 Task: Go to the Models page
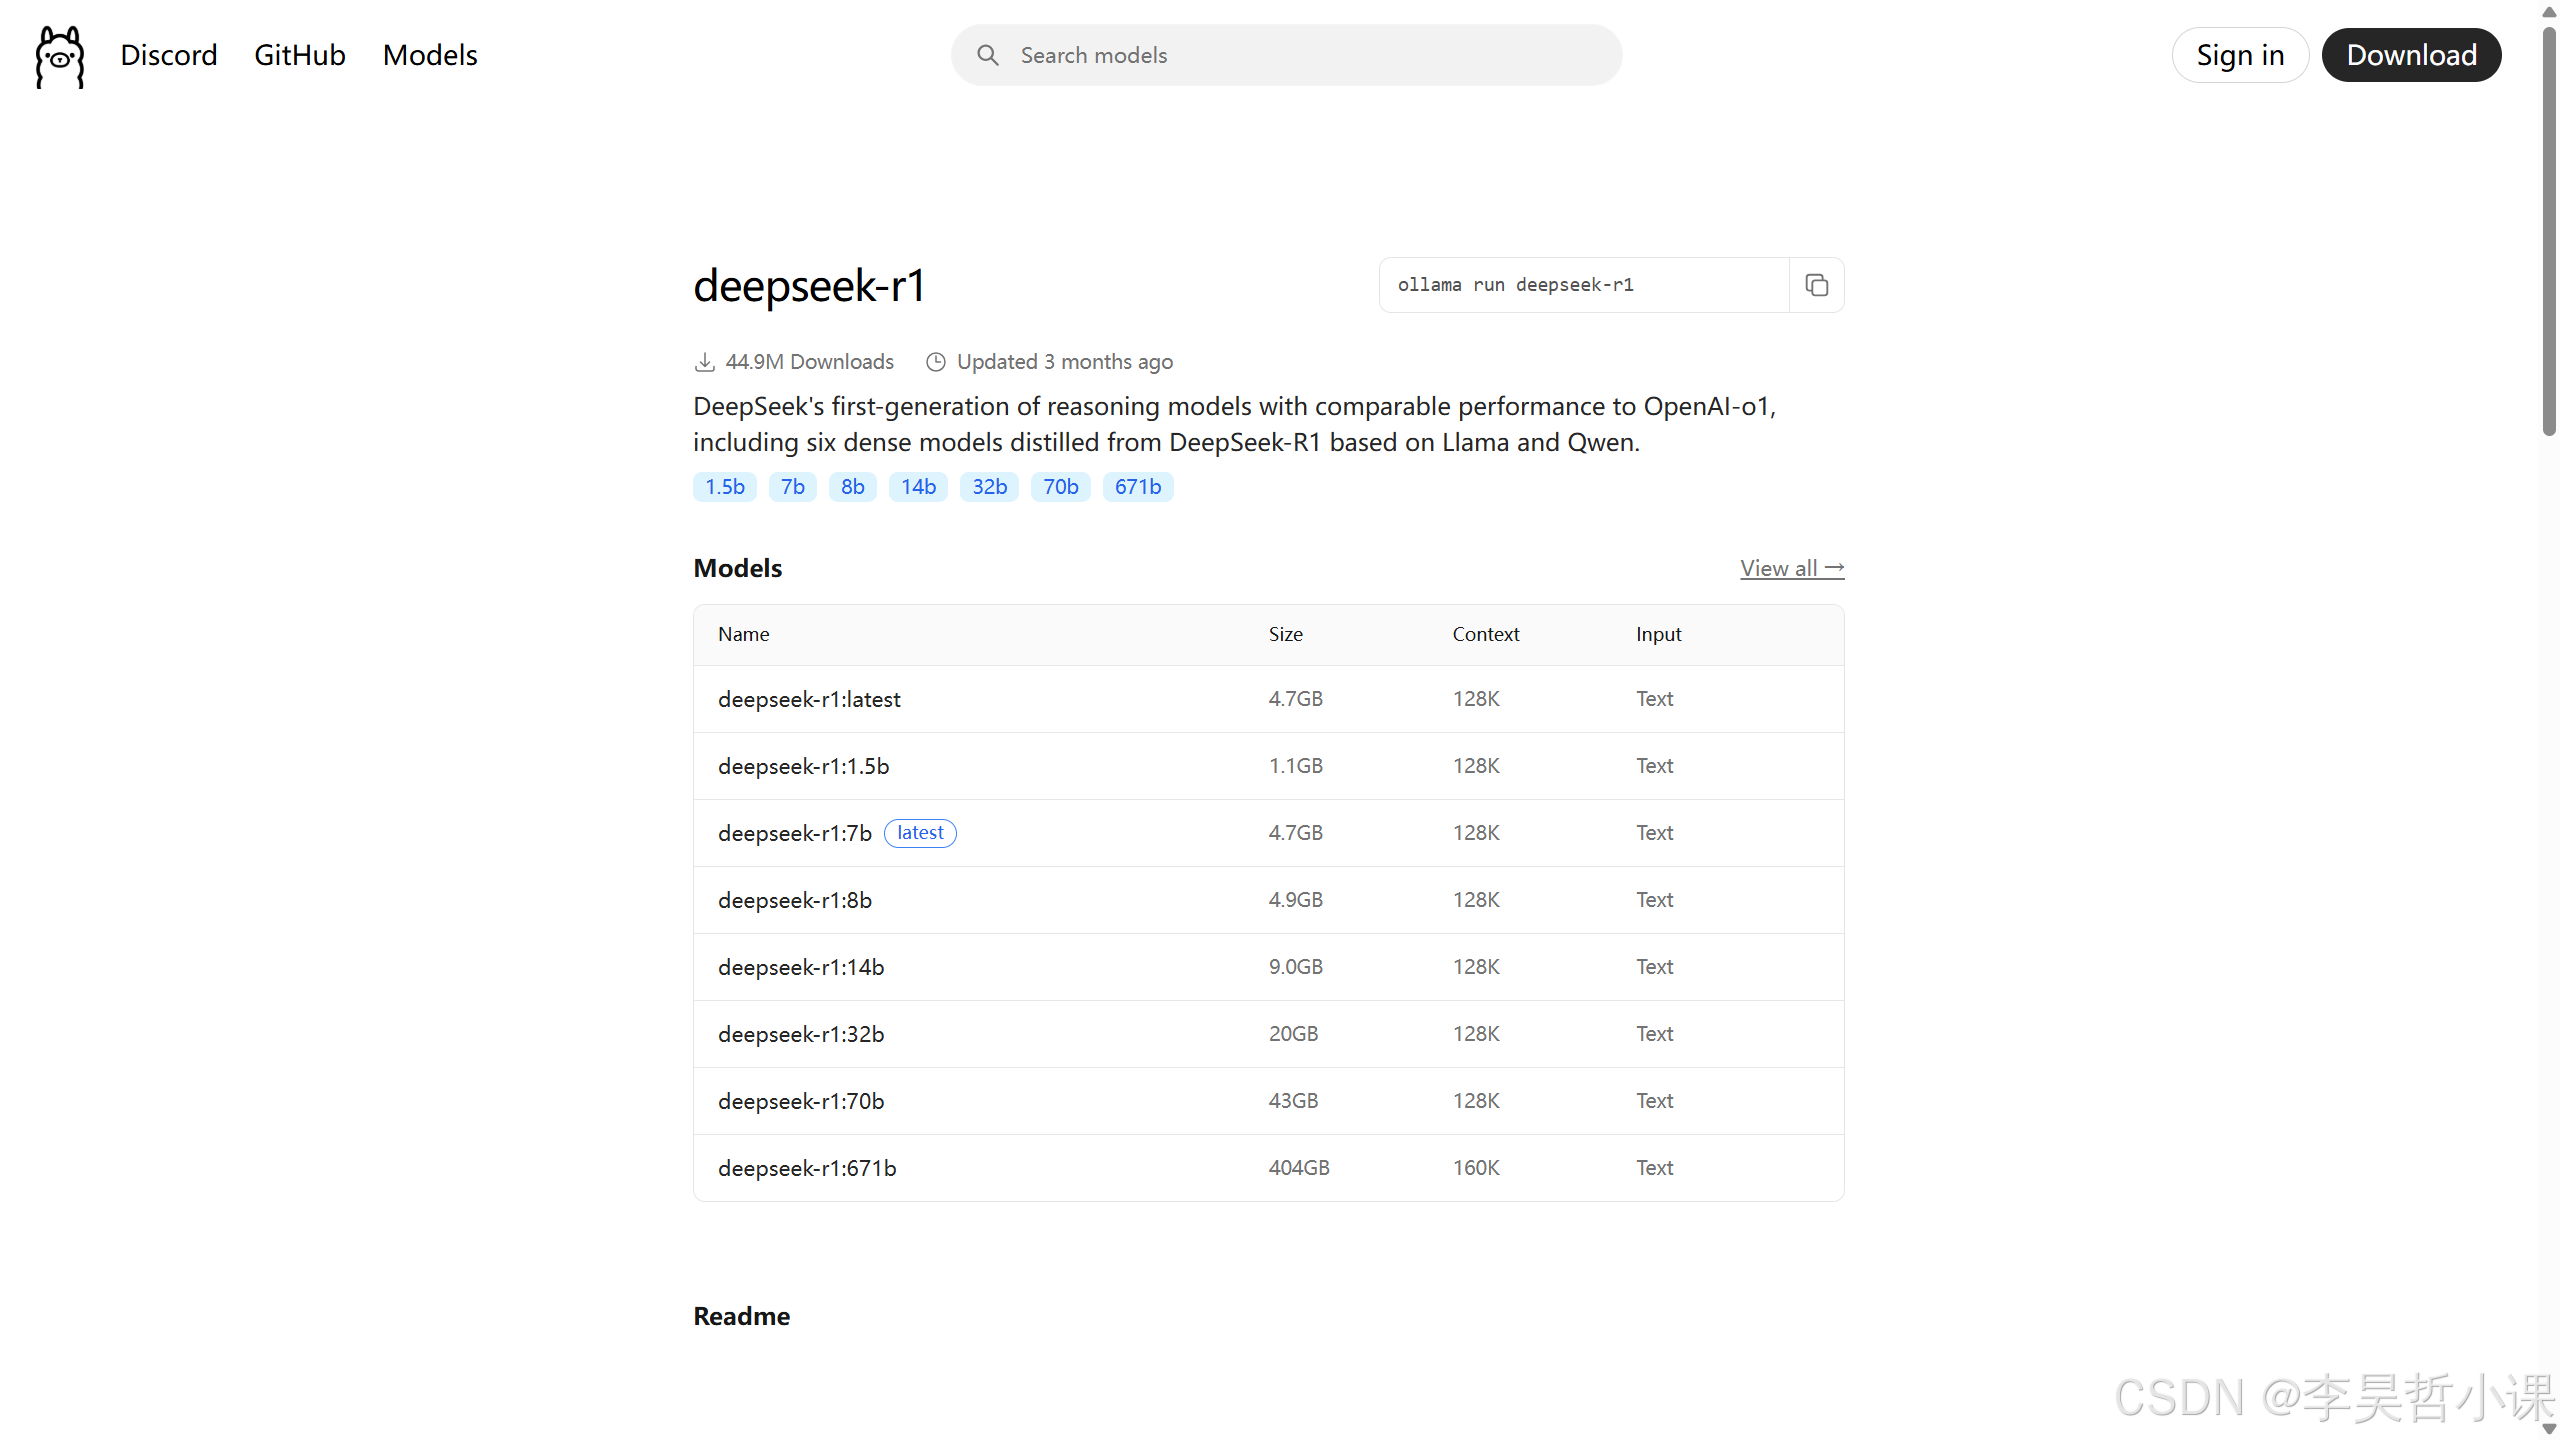pos(430,55)
